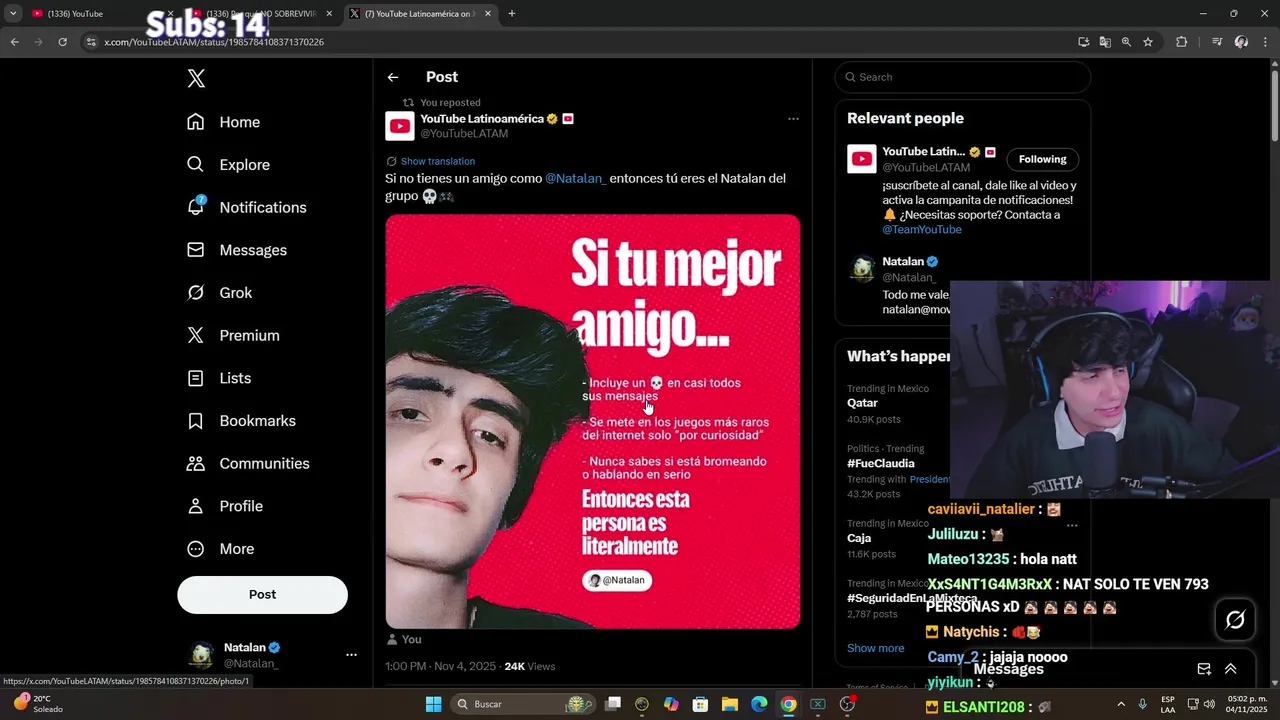This screenshot has width=1280, height=720.
Task: Click the address bar URL
Action: coord(214,42)
